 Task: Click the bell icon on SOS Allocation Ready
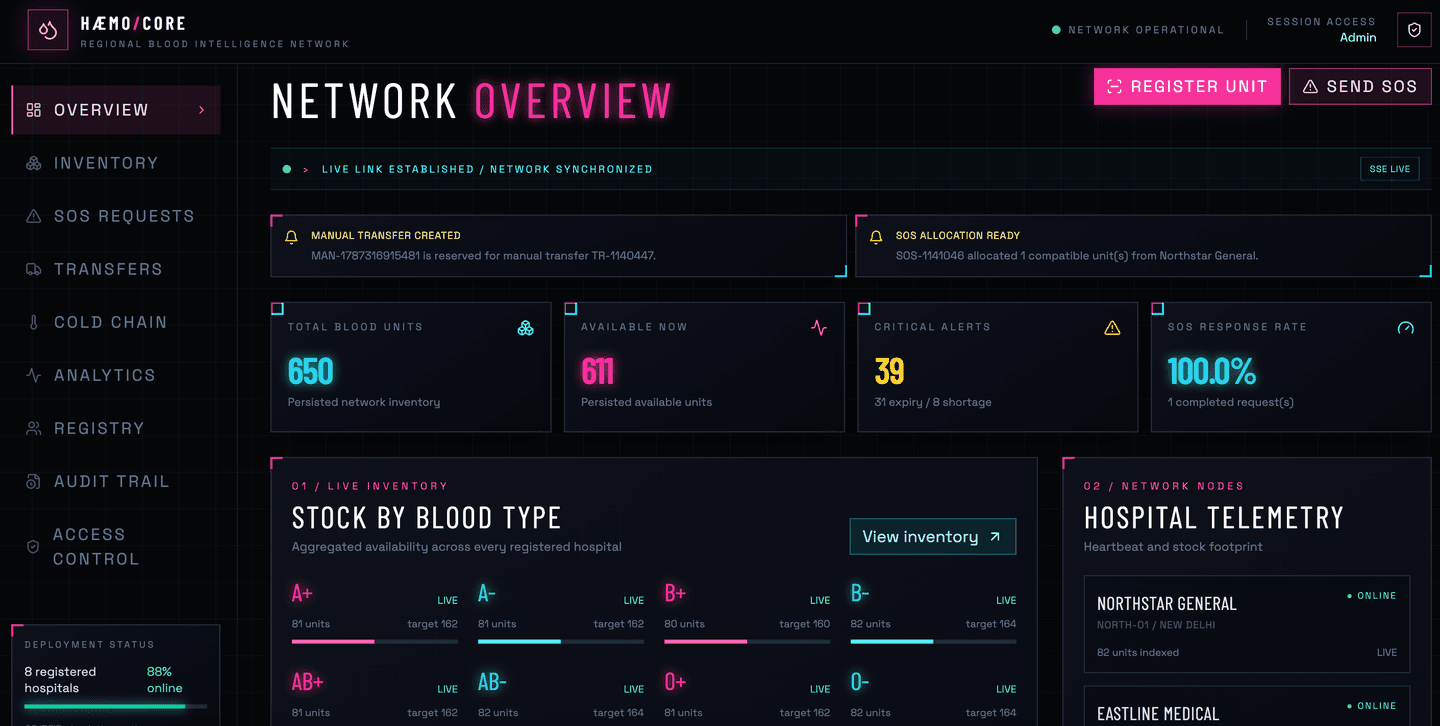click(876, 237)
